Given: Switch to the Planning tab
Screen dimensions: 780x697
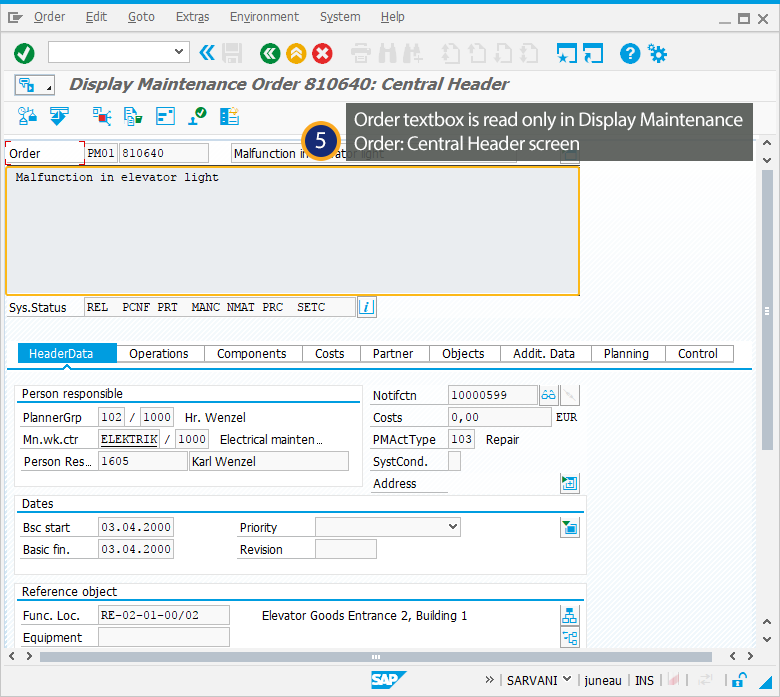Looking at the screenshot, I should tap(626, 354).
